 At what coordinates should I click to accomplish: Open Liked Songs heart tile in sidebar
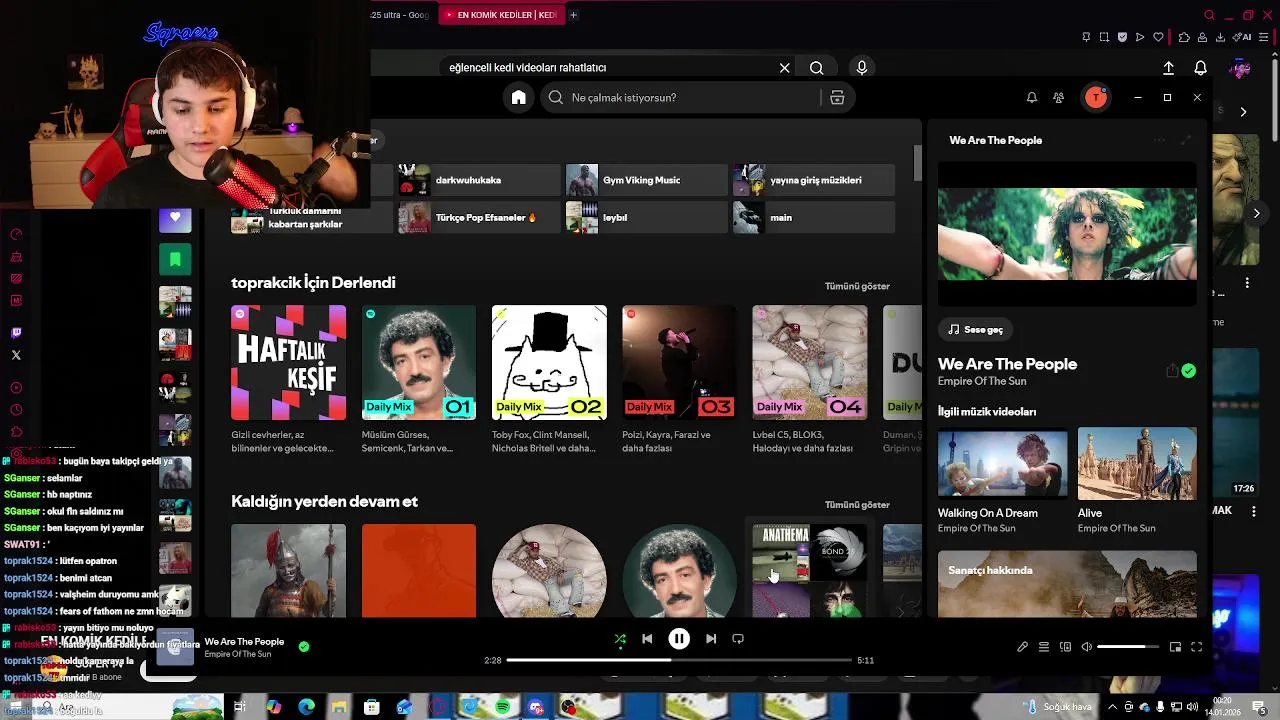(x=175, y=217)
